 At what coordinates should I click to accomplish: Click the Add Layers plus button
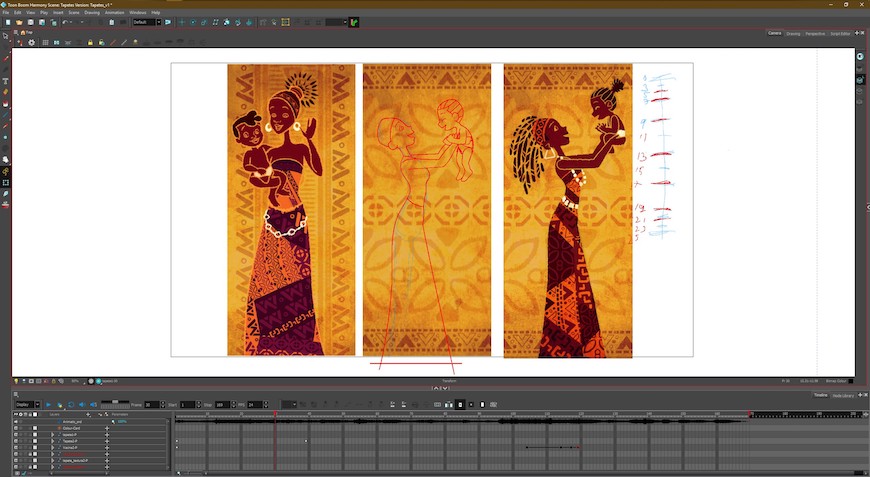(x=88, y=414)
